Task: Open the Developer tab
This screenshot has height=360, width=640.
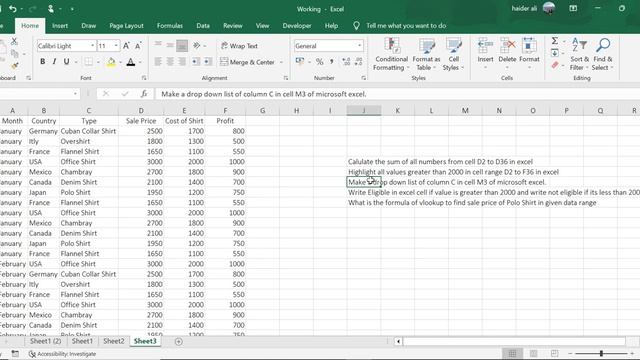Action: [x=297, y=25]
